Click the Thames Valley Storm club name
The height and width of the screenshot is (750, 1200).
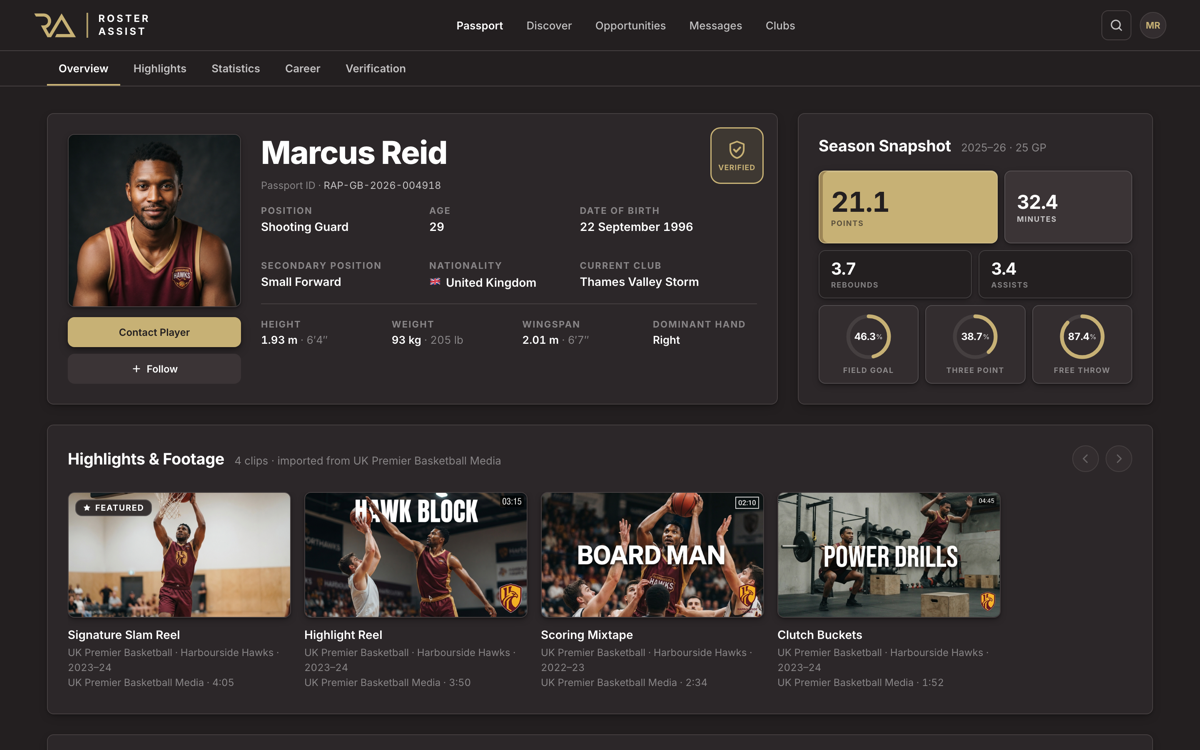pos(639,282)
